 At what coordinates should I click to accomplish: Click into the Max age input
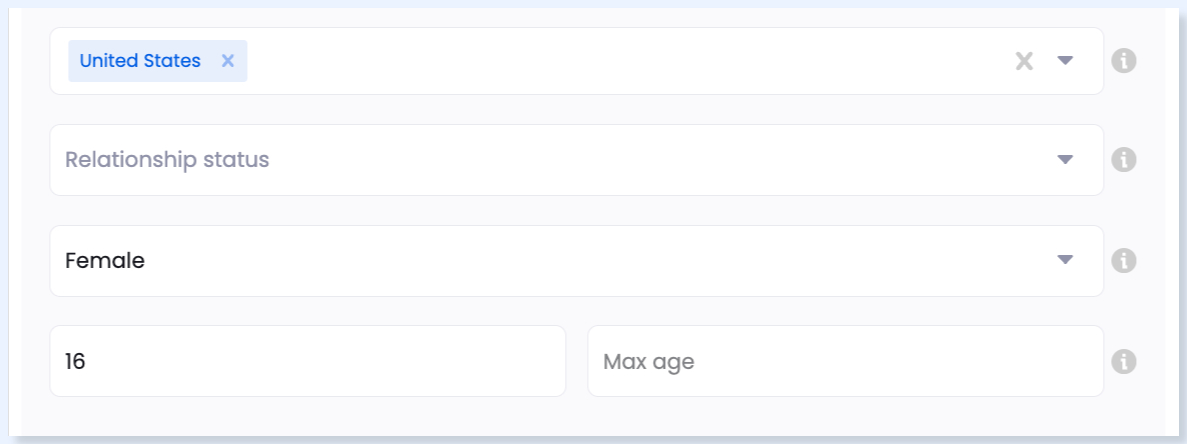click(x=845, y=361)
